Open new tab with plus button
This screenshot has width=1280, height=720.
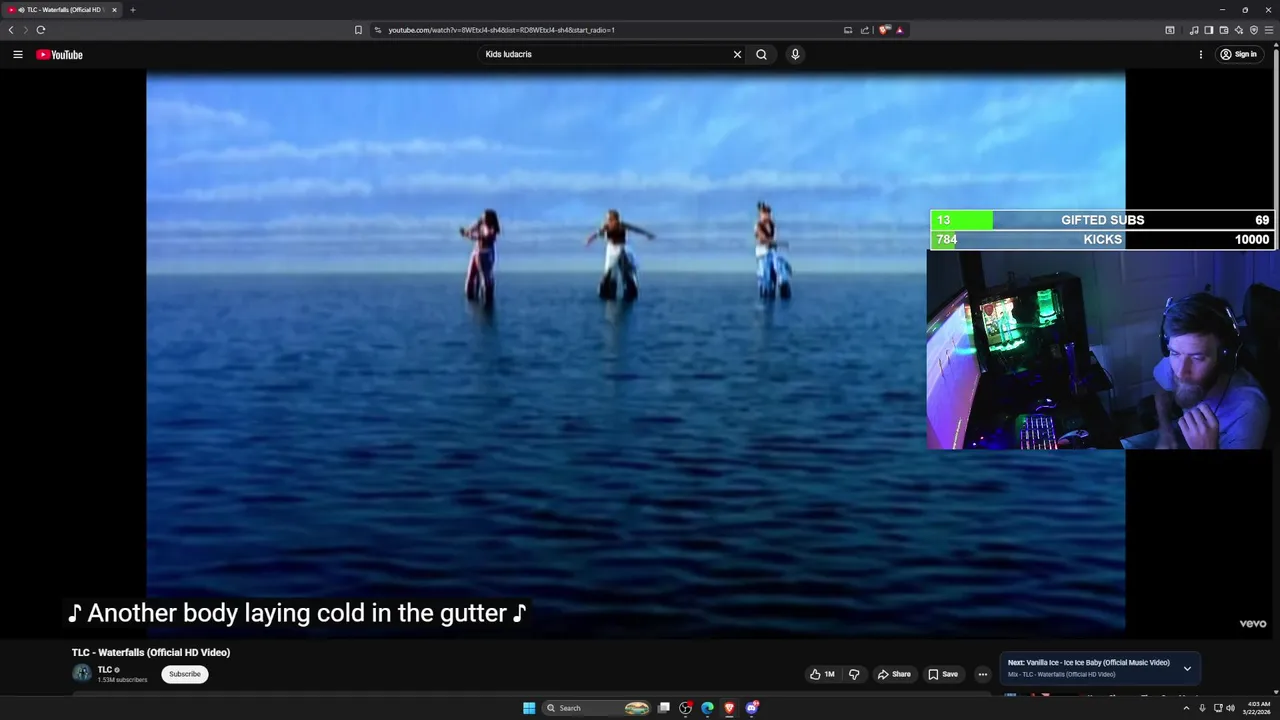pos(132,10)
